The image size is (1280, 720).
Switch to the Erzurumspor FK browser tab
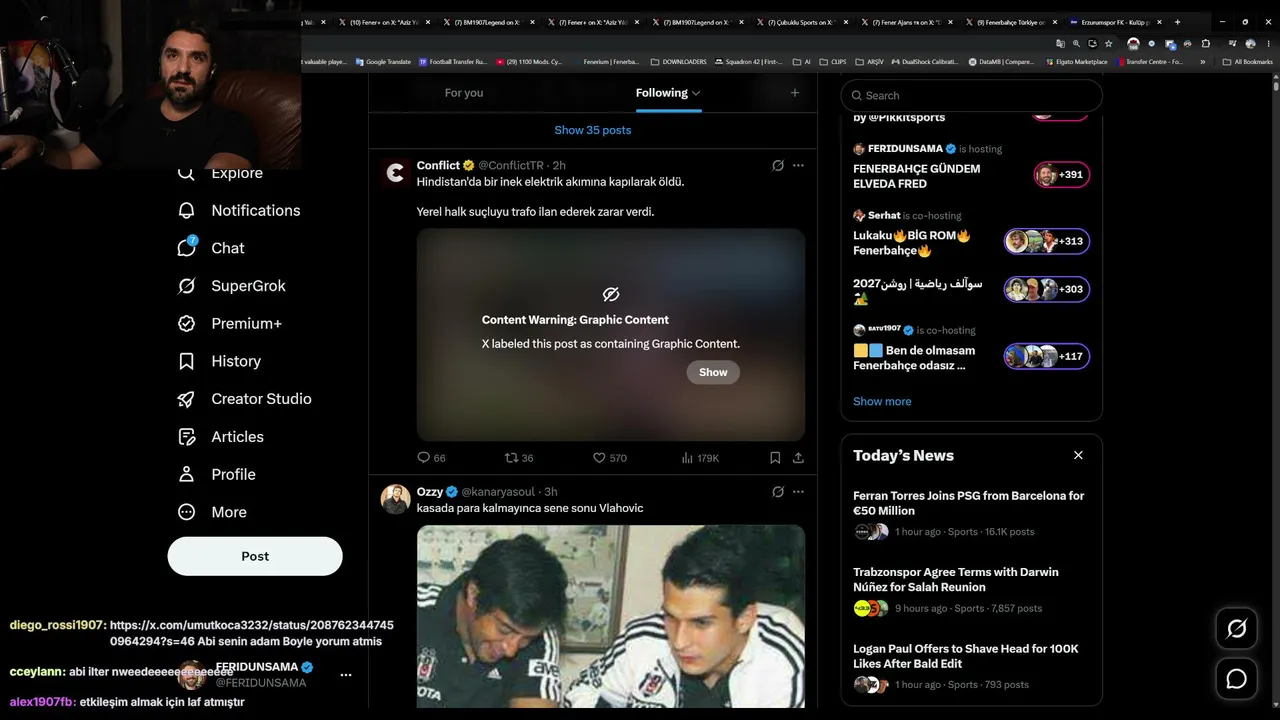pos(1114,22)
